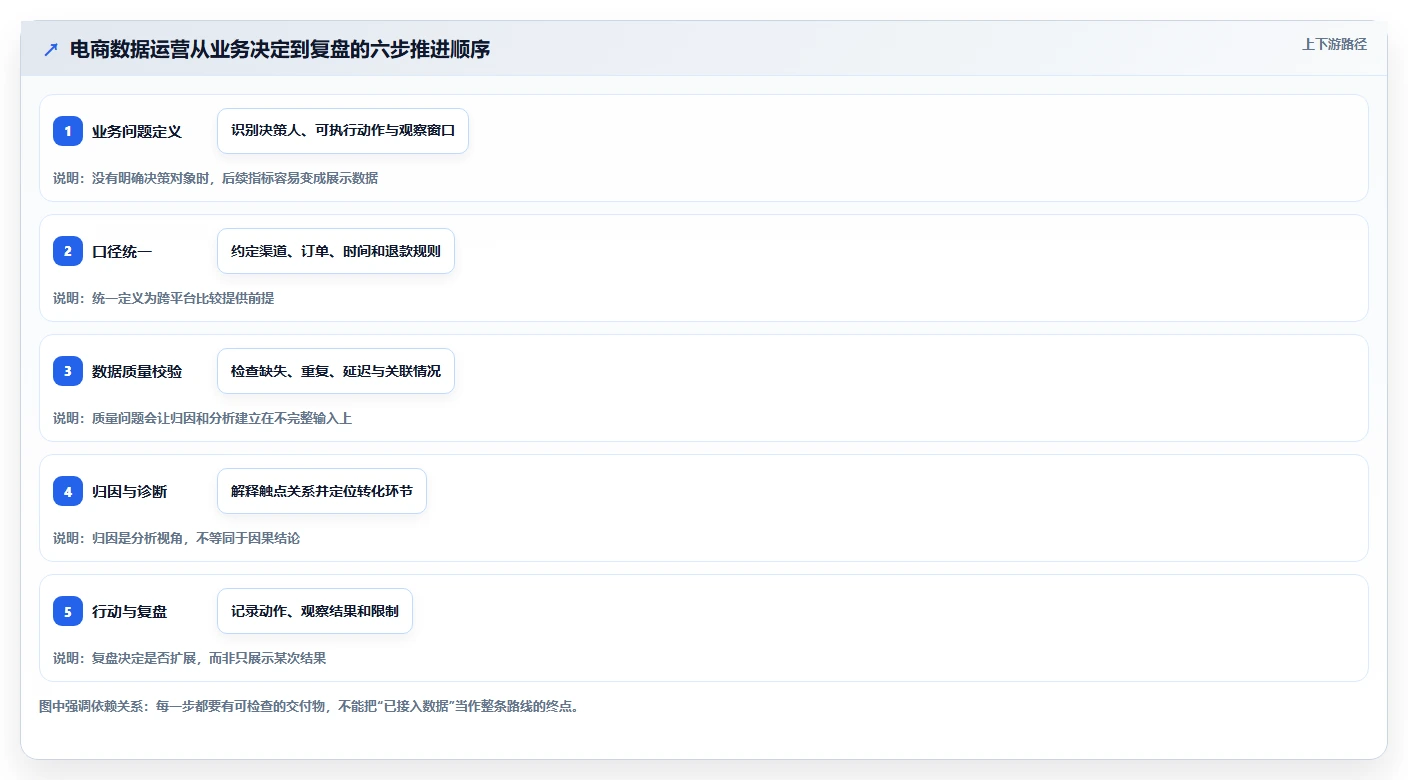Click the 口径统一 step title
Image resolution: width=1408 pixels, height=780 pixels.
point(122,251)
